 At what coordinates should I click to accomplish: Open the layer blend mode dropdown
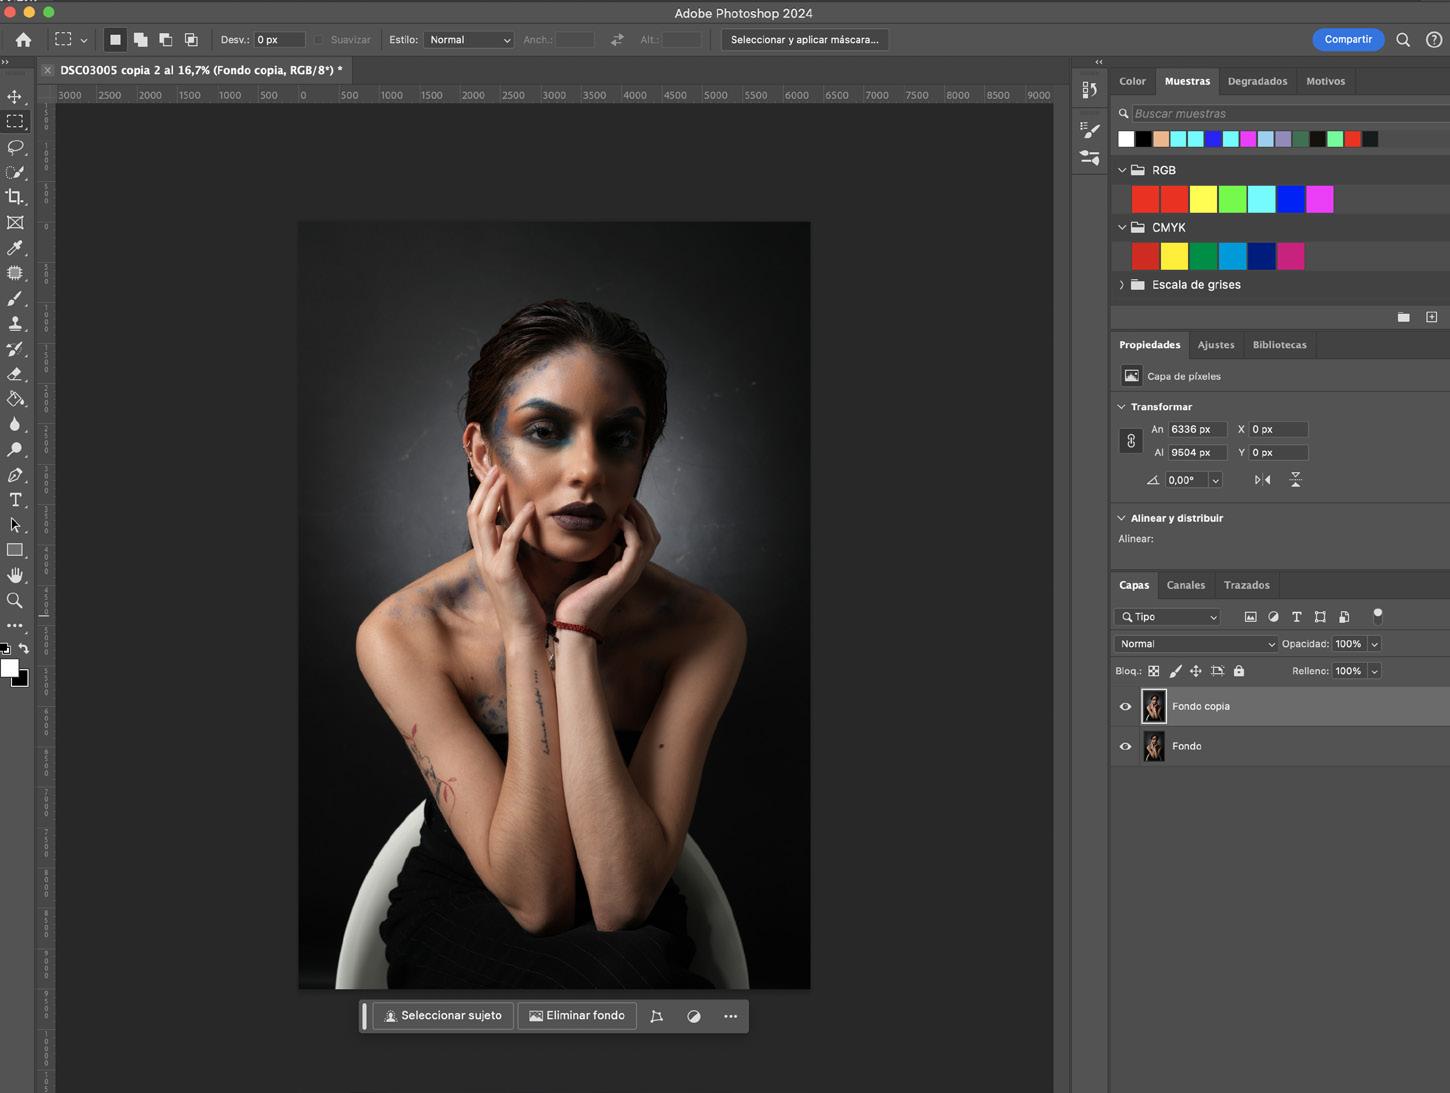point(1196,644)
